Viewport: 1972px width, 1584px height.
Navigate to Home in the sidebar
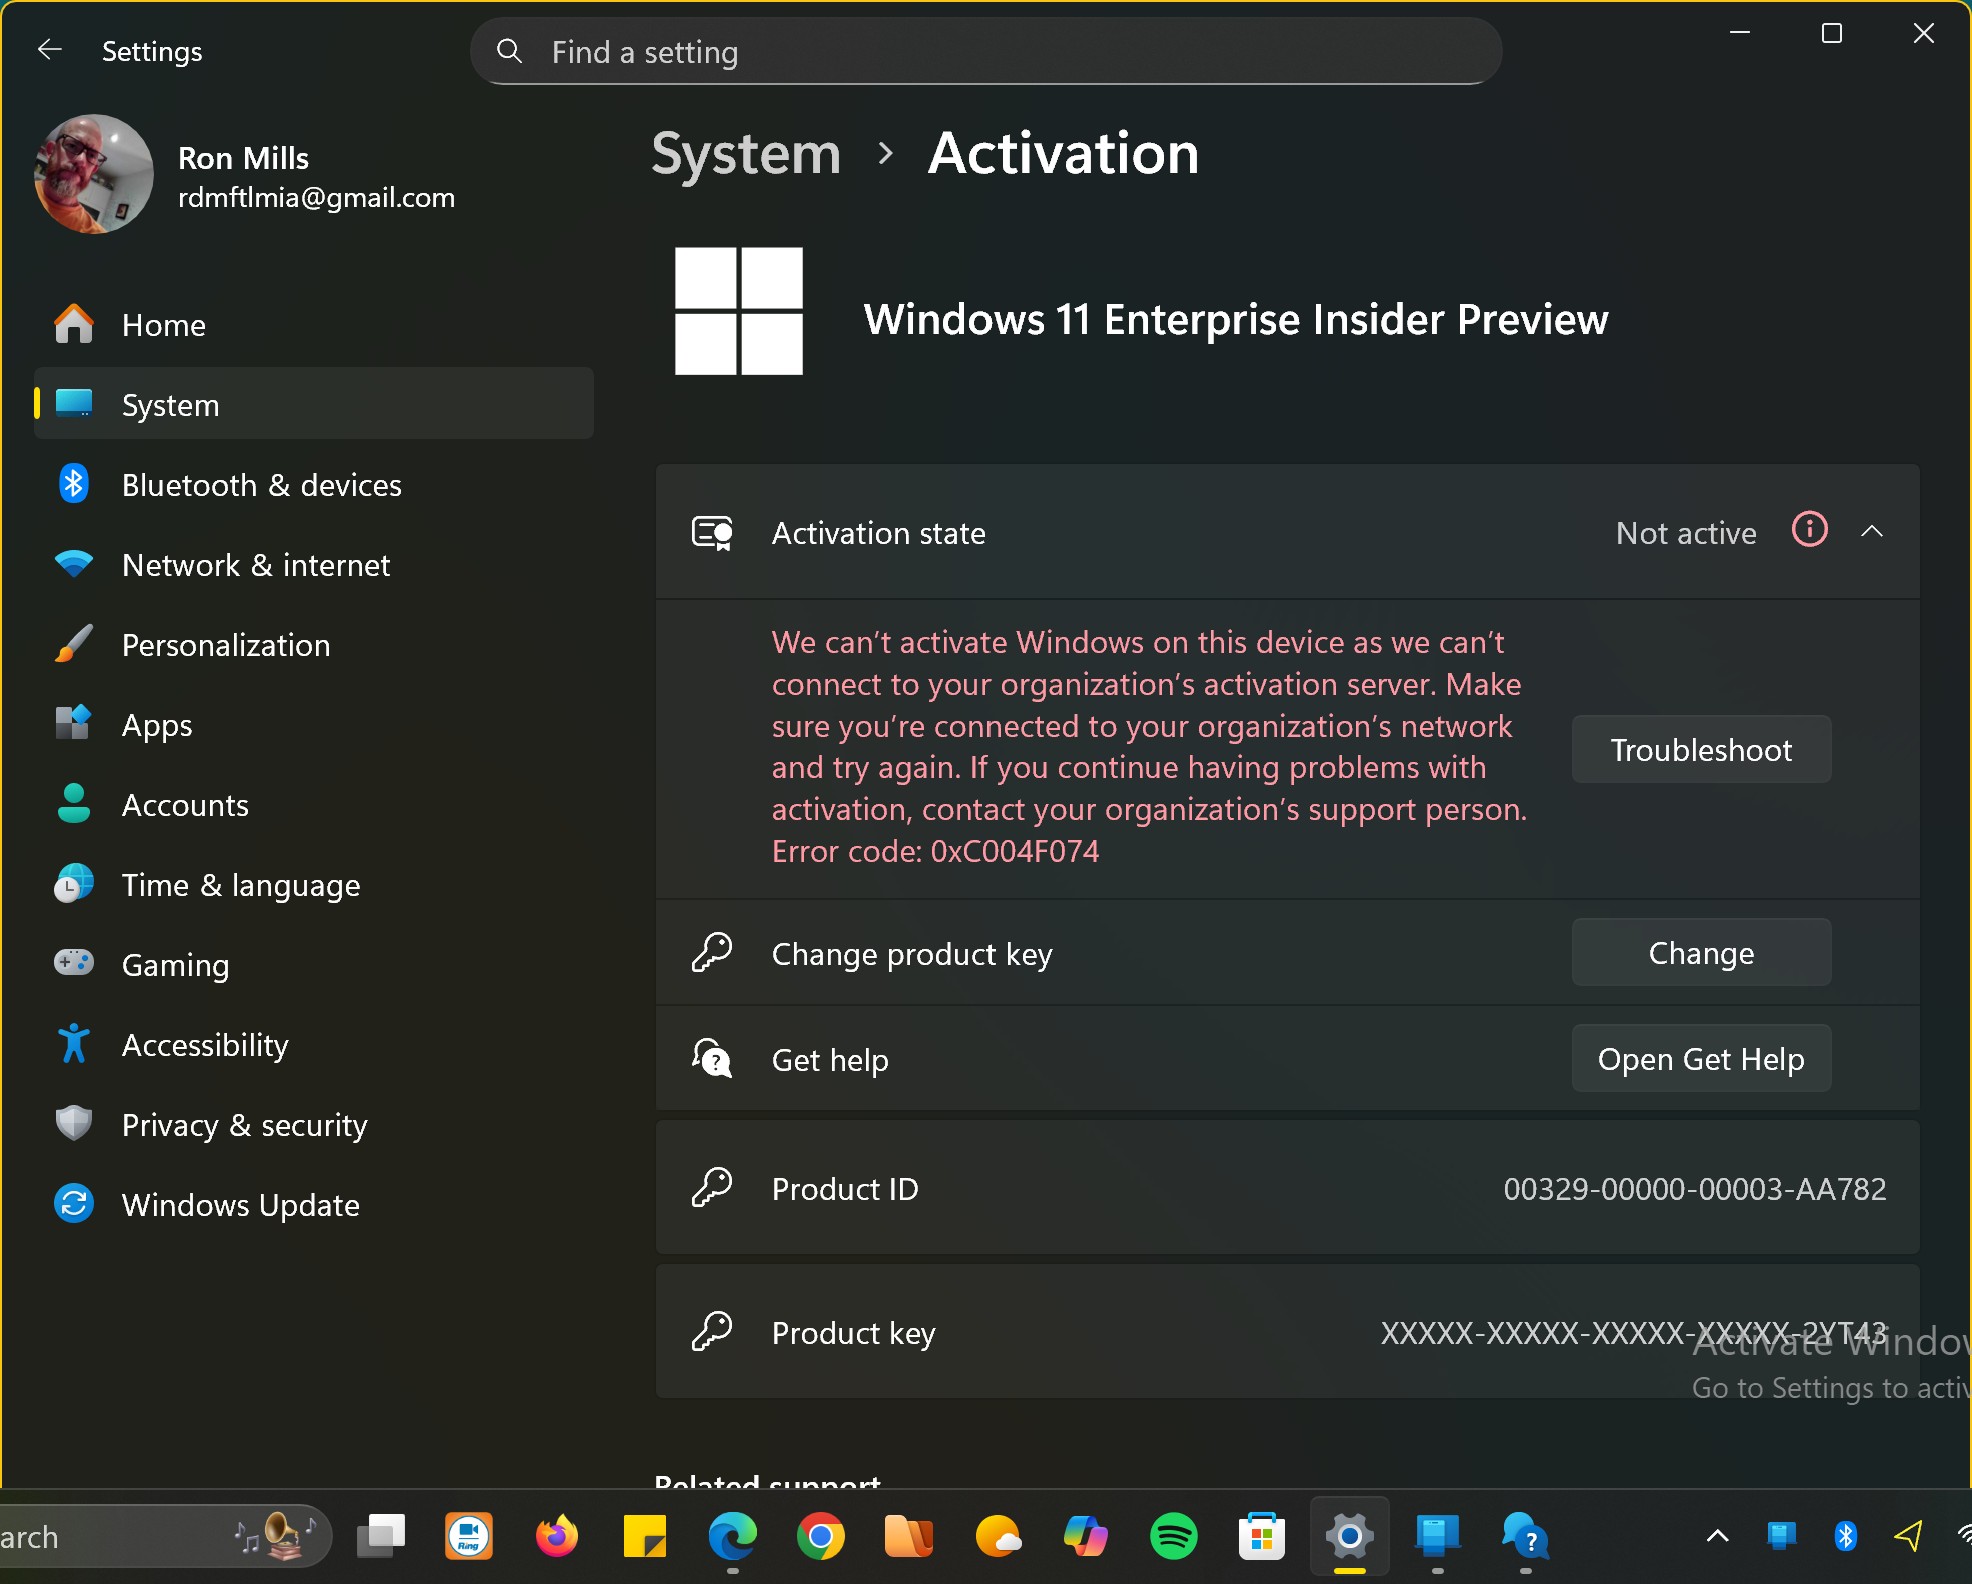[163, 324]
